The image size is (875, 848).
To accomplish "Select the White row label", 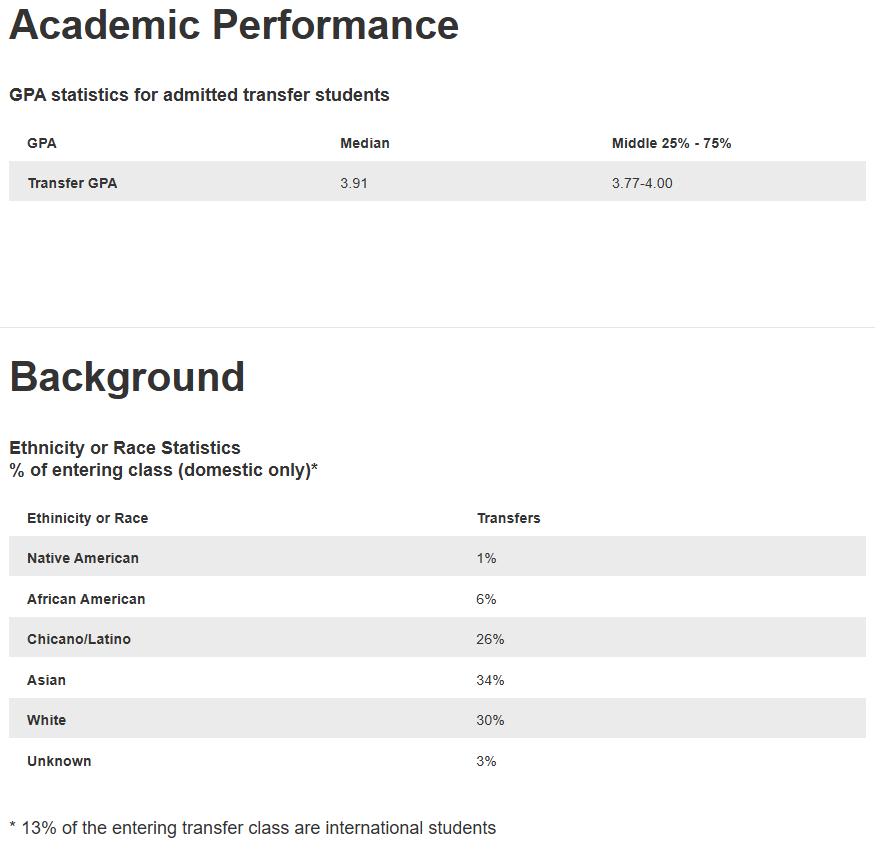I will (x=46, y=720).
